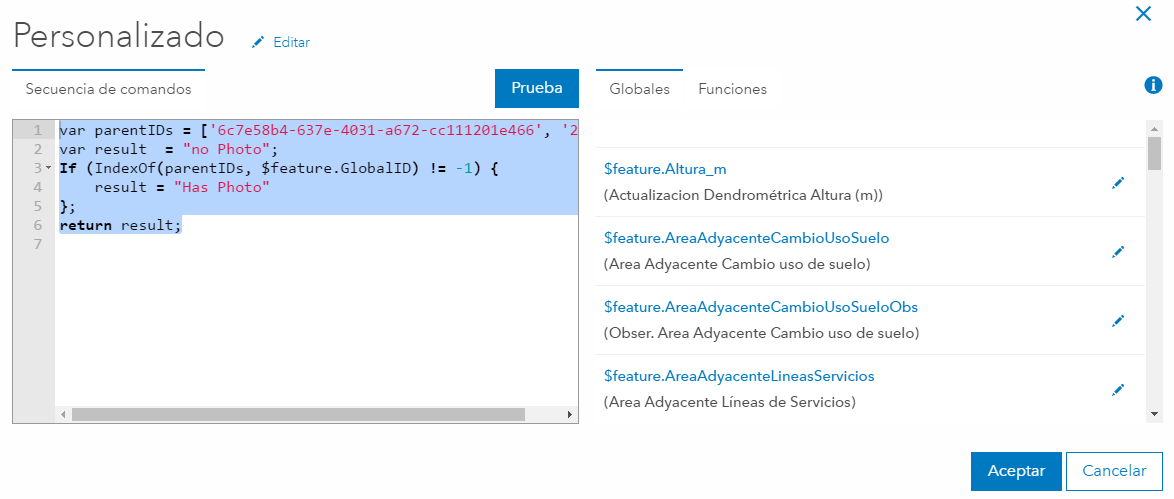Click the blue info icon
1174x499 pixels.
coord(1153,85)
